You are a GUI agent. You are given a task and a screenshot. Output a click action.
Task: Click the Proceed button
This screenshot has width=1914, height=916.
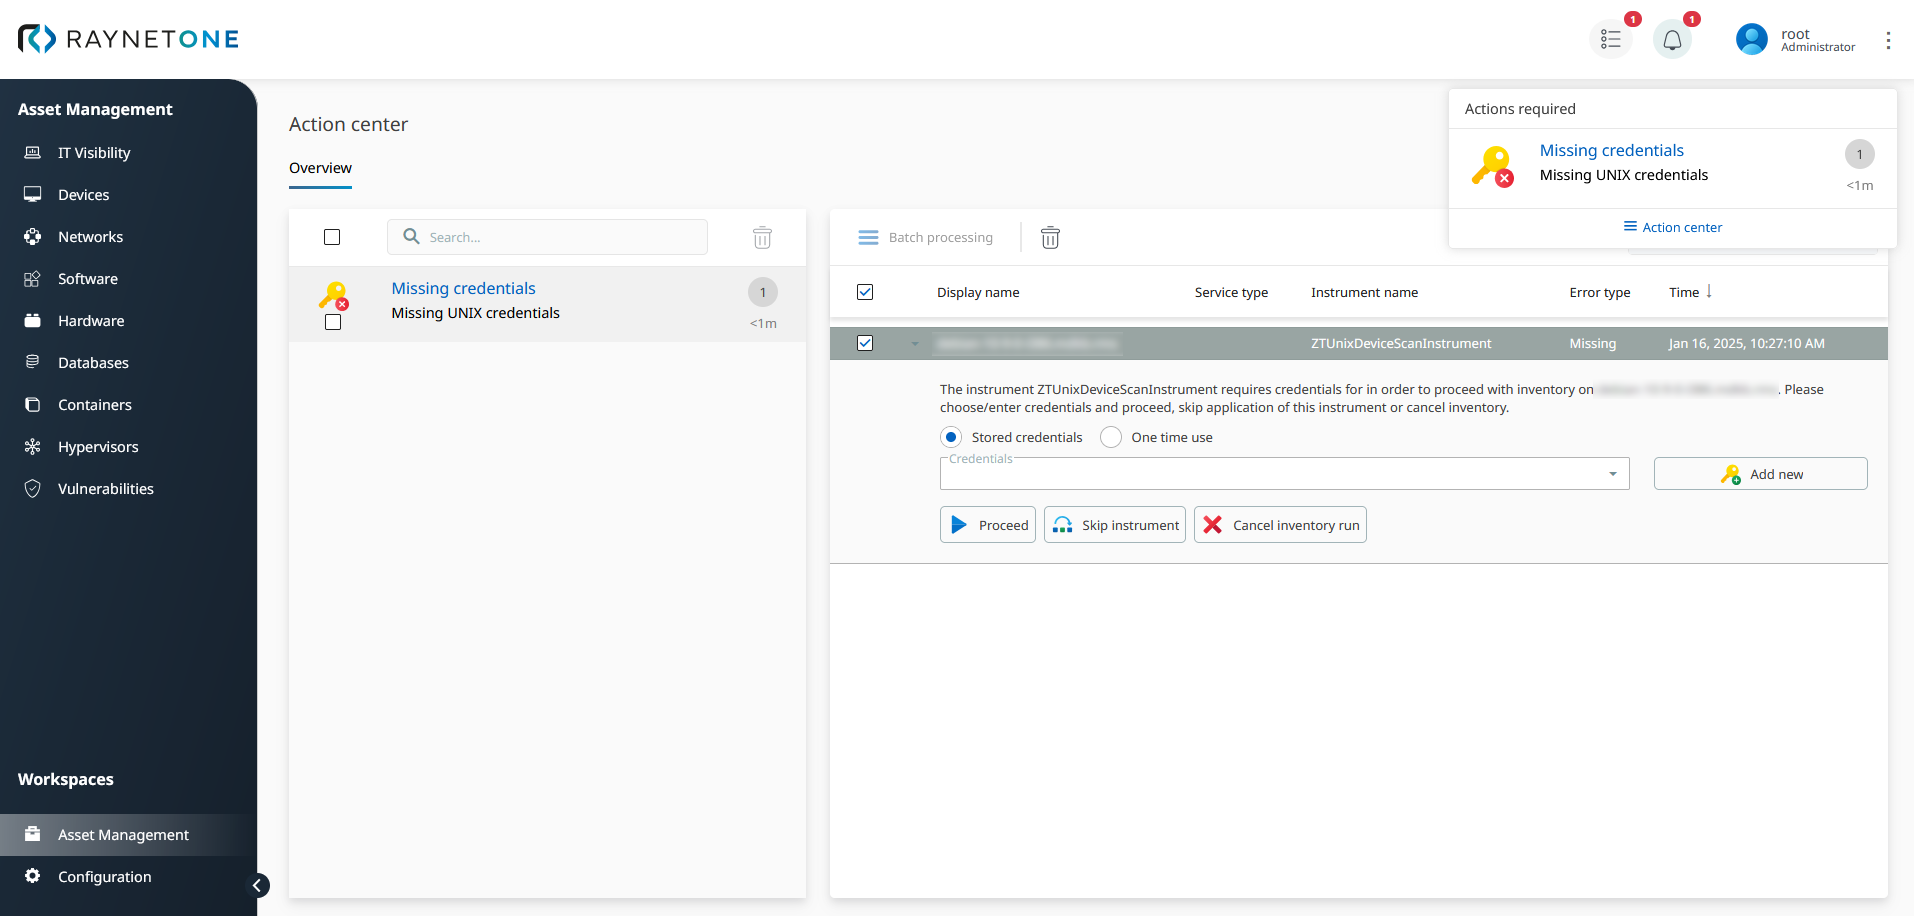pyautogui.click(x=988, y=525)
